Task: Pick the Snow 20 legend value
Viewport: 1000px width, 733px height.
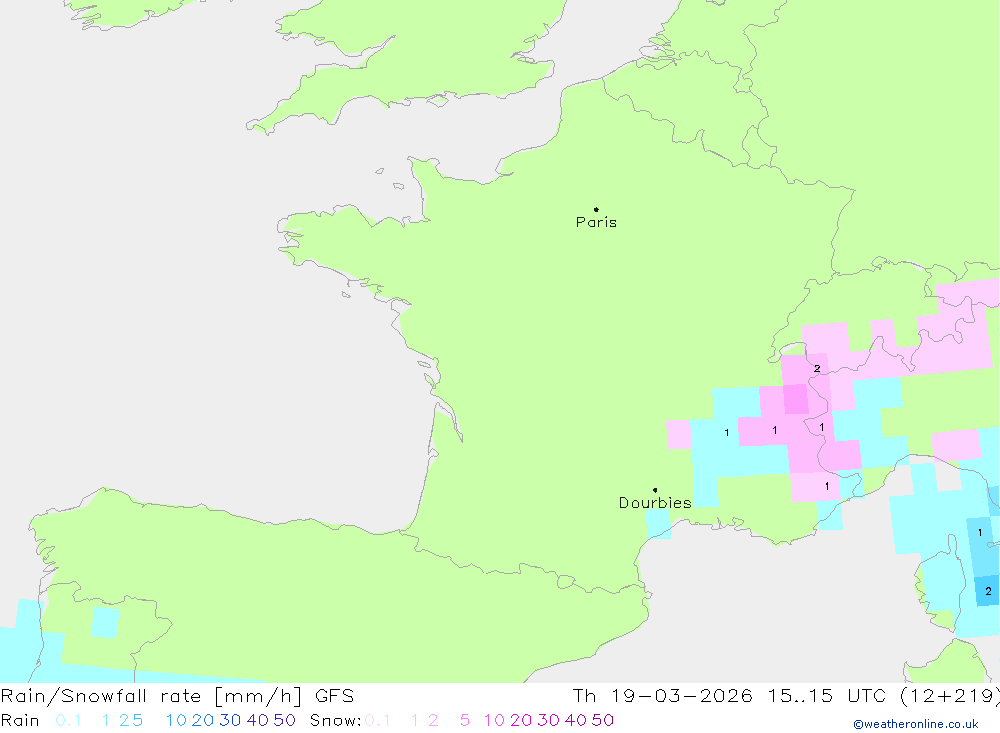Action: [x=521, y=720]
